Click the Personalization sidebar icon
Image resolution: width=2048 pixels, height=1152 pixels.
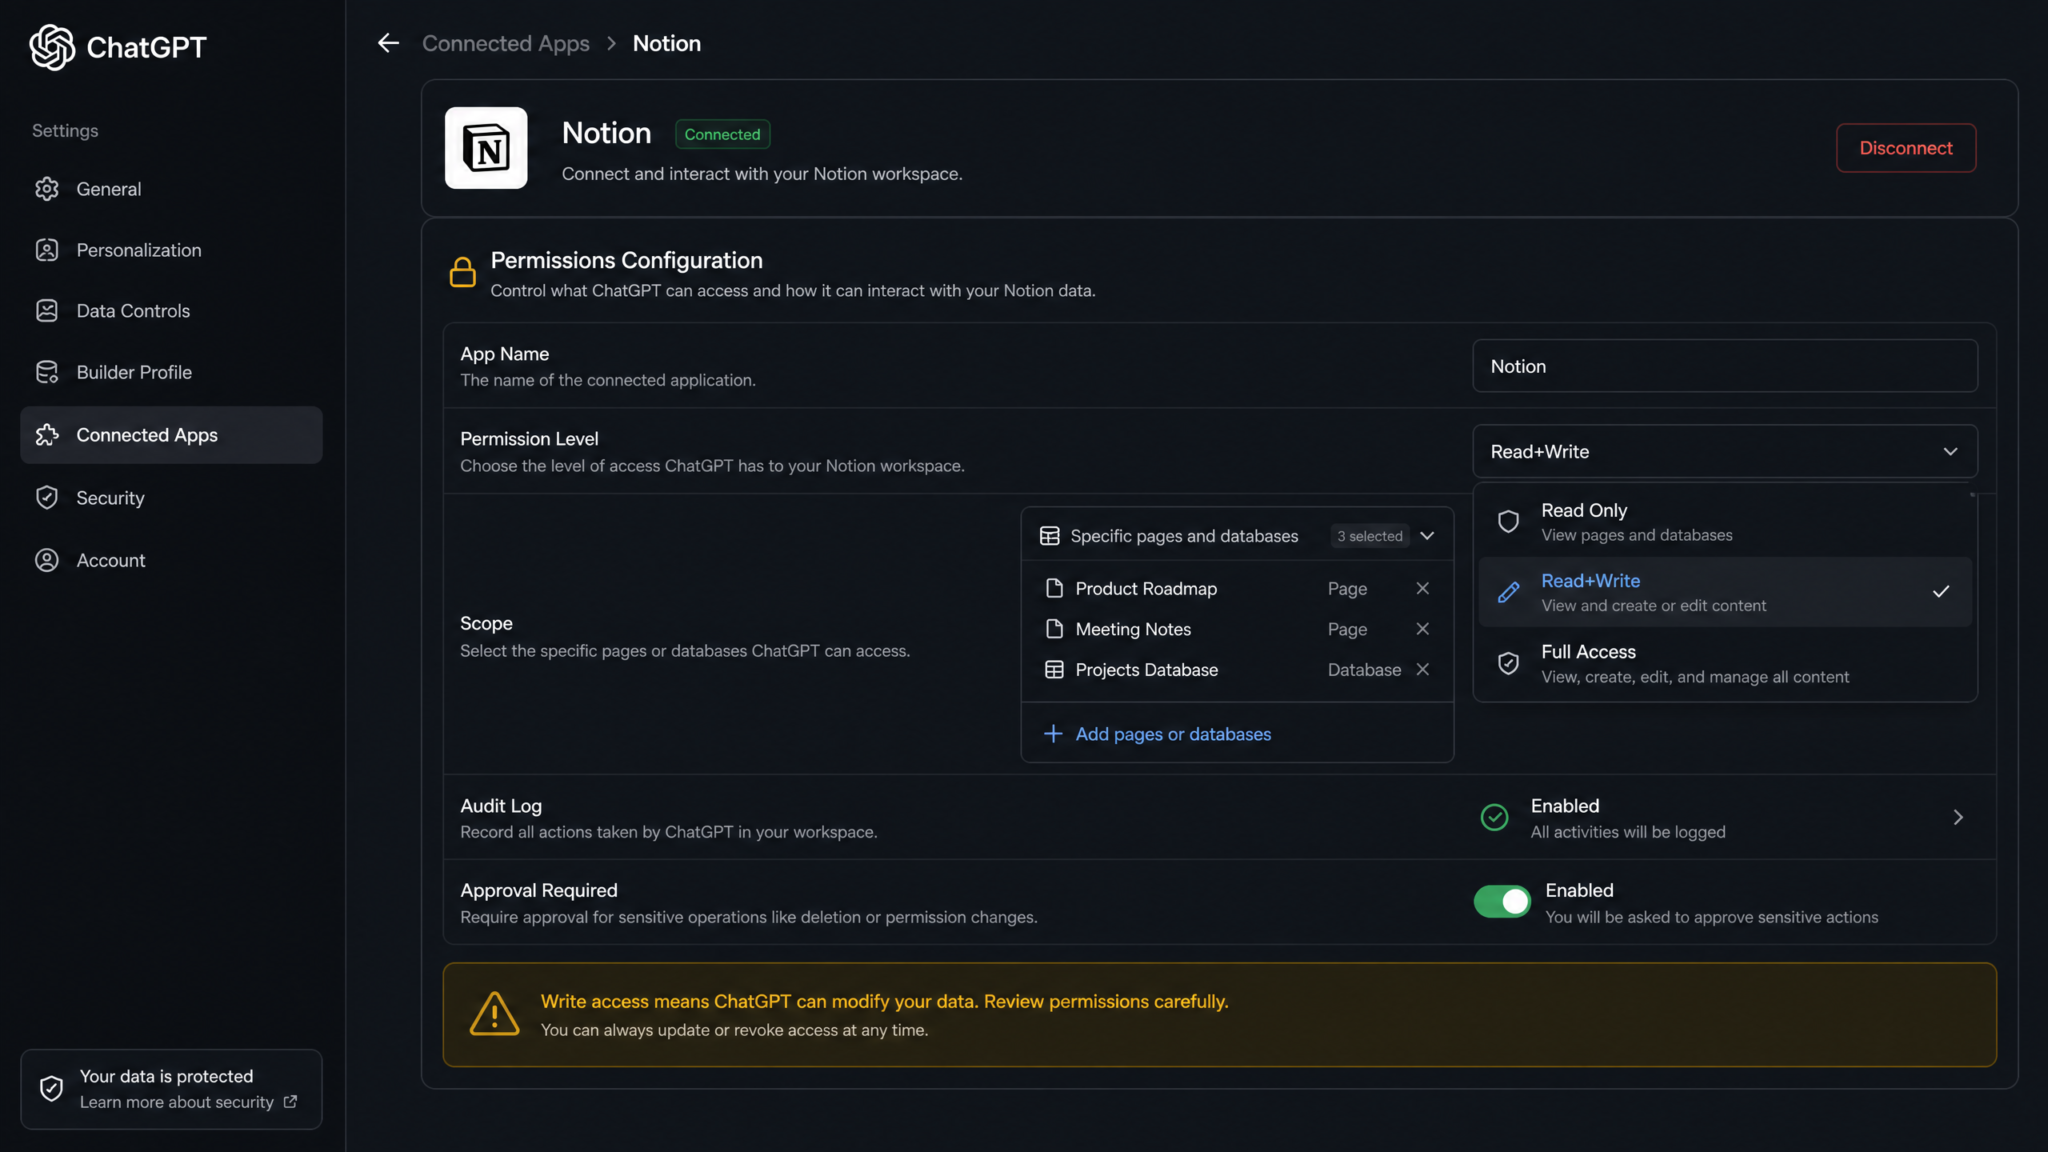pyautogui.click(x=47, y=250)
